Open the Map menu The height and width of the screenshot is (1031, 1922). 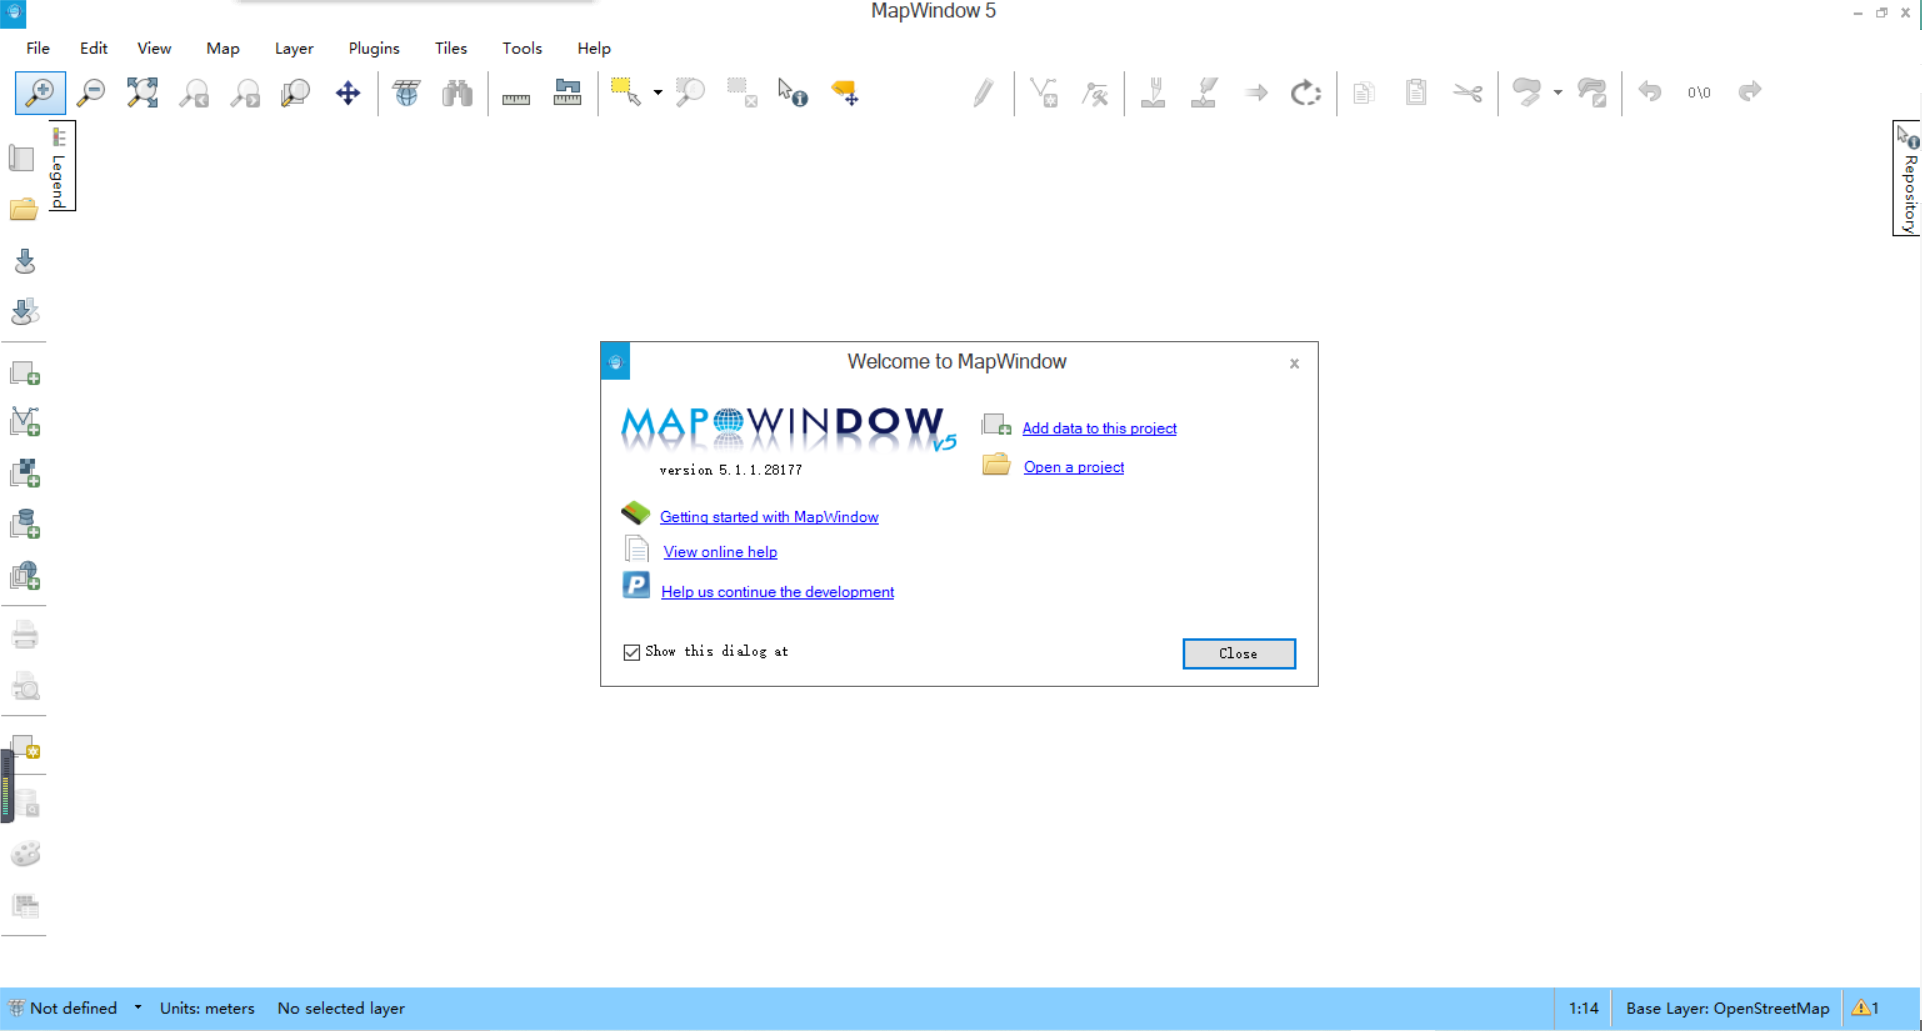(x=223, y=48)
